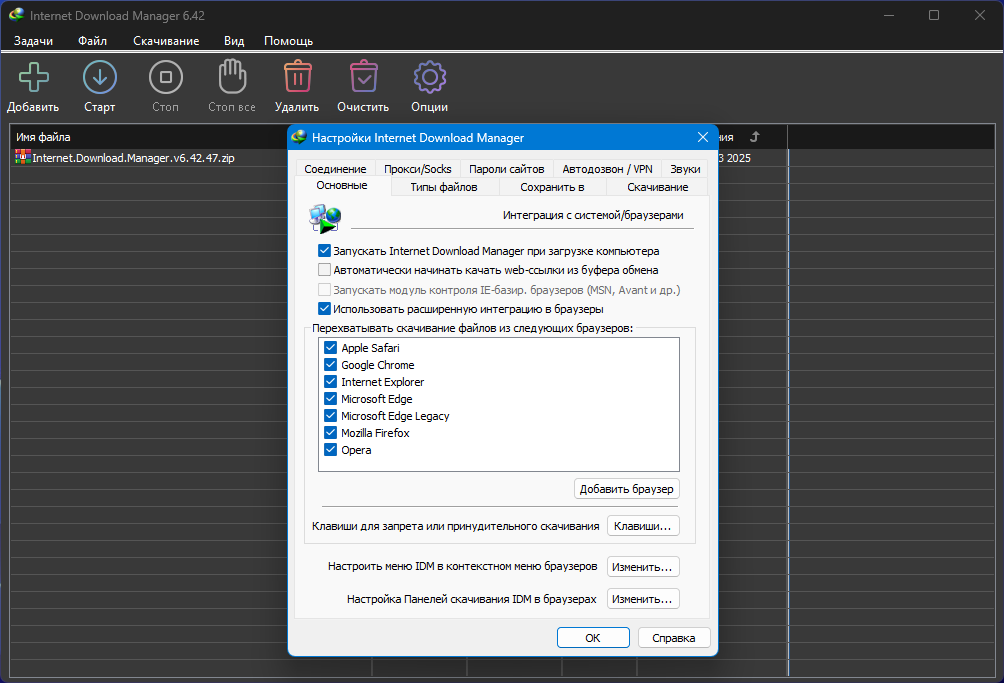Click the Стоп все hand icon

[x=231, y=78]
